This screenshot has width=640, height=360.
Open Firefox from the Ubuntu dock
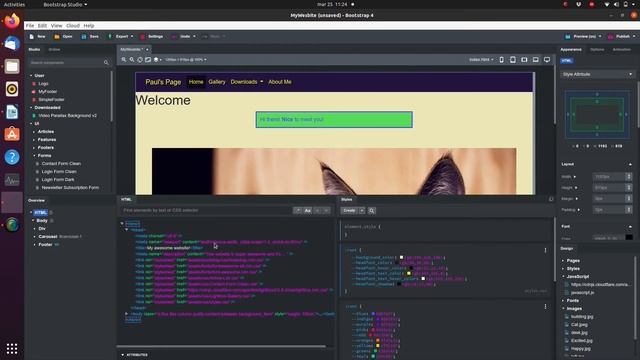12,21
